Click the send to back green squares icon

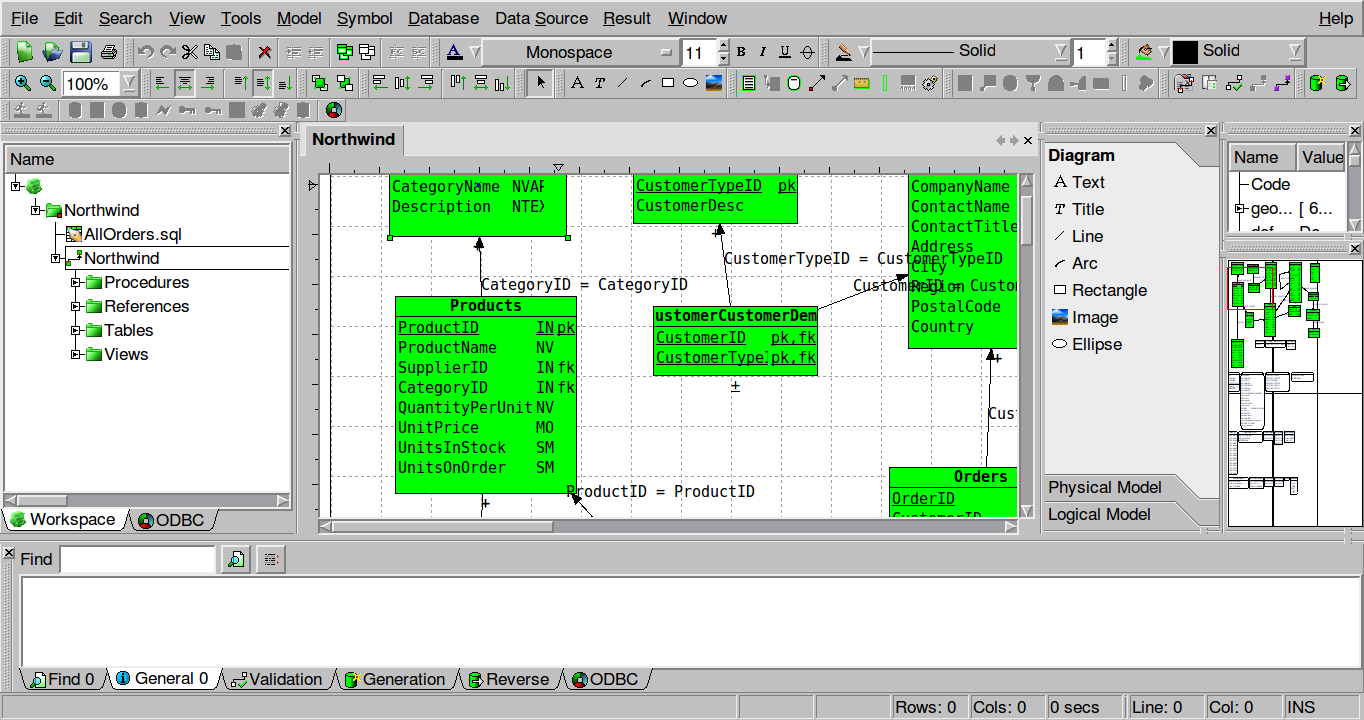pos(345,83)
